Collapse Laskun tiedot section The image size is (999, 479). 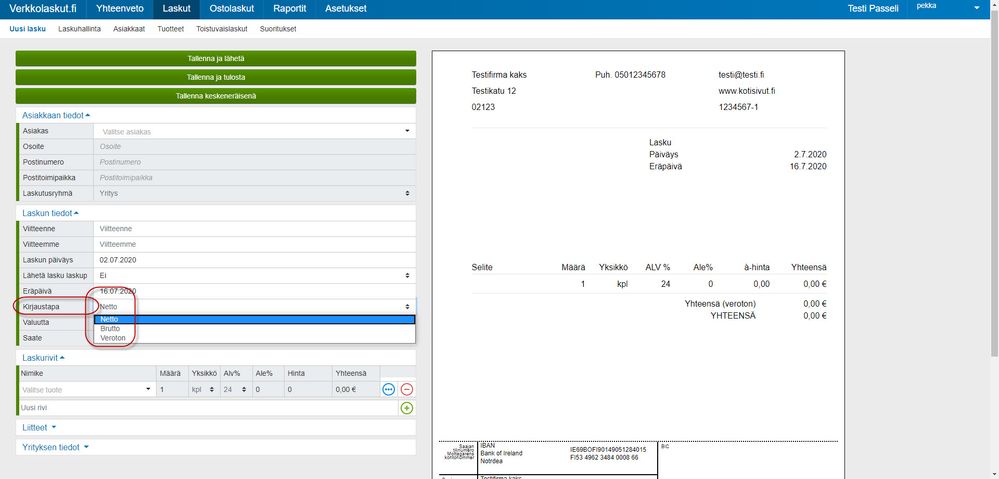(x=50, y=213)
